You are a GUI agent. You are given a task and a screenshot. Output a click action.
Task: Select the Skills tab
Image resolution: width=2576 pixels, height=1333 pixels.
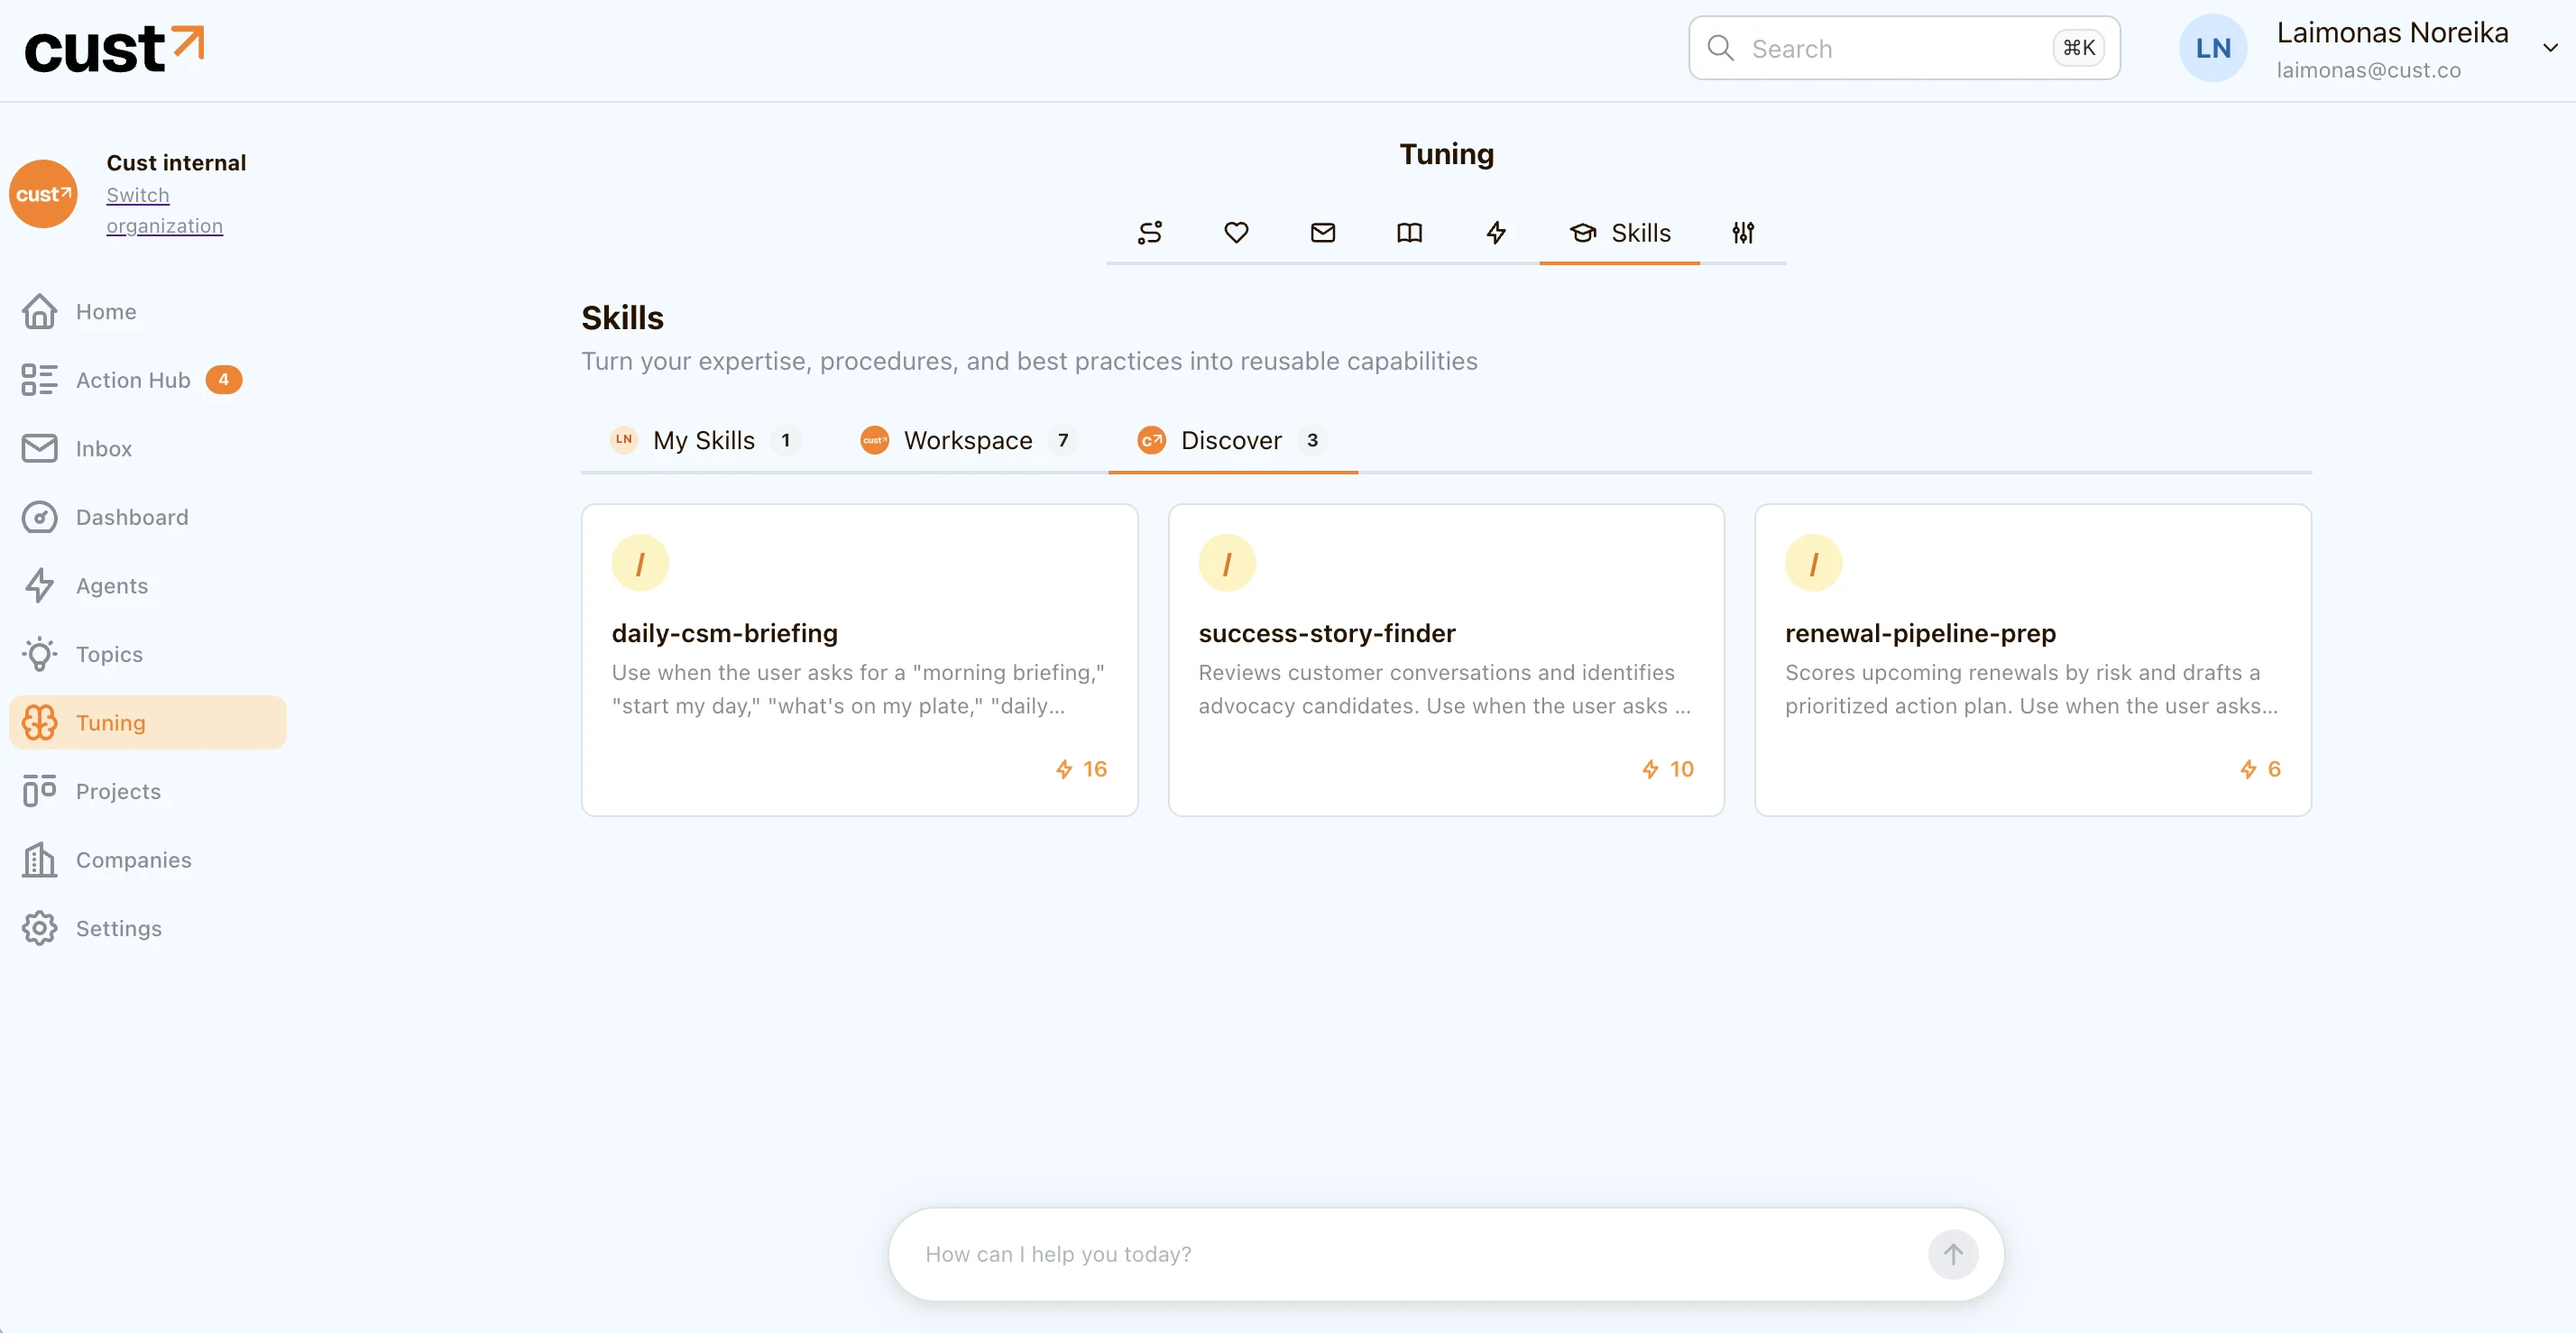[x=1619, y=233]
